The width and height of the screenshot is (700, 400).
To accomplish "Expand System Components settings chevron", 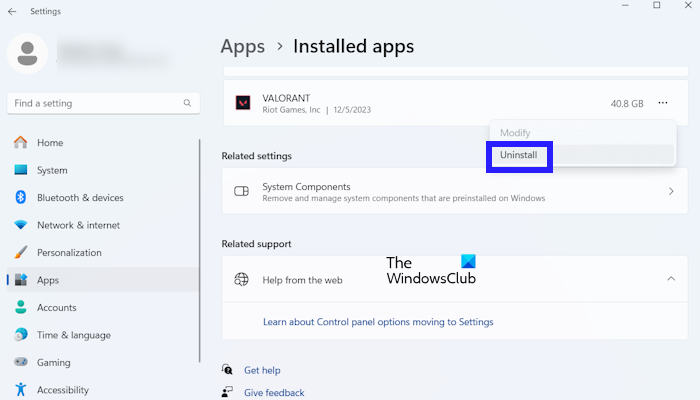I will [670, 191].
